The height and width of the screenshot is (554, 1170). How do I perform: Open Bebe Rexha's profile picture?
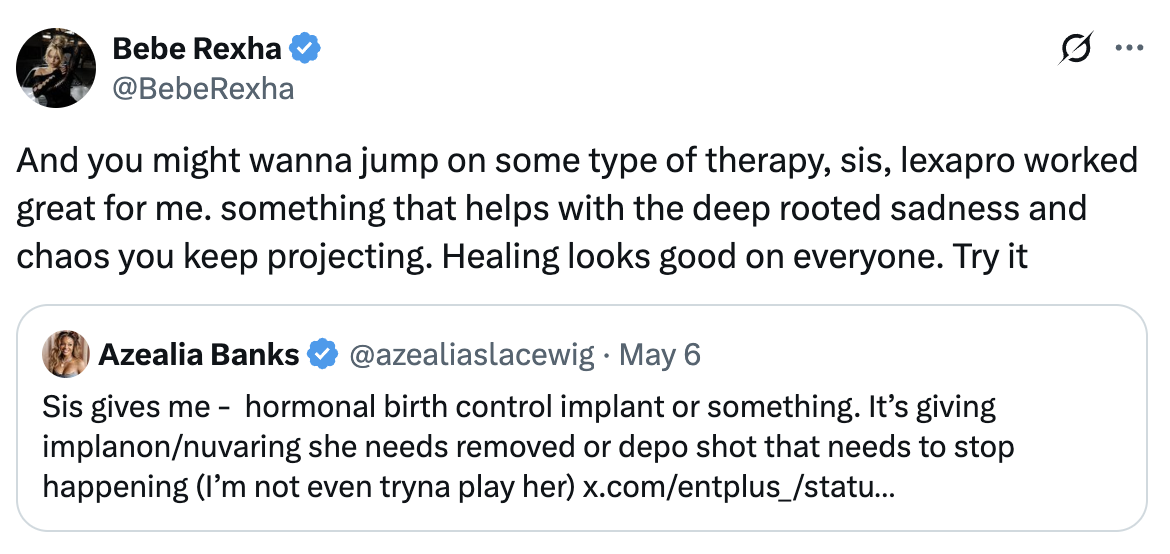pyautogui.click(x=56, y=67)
